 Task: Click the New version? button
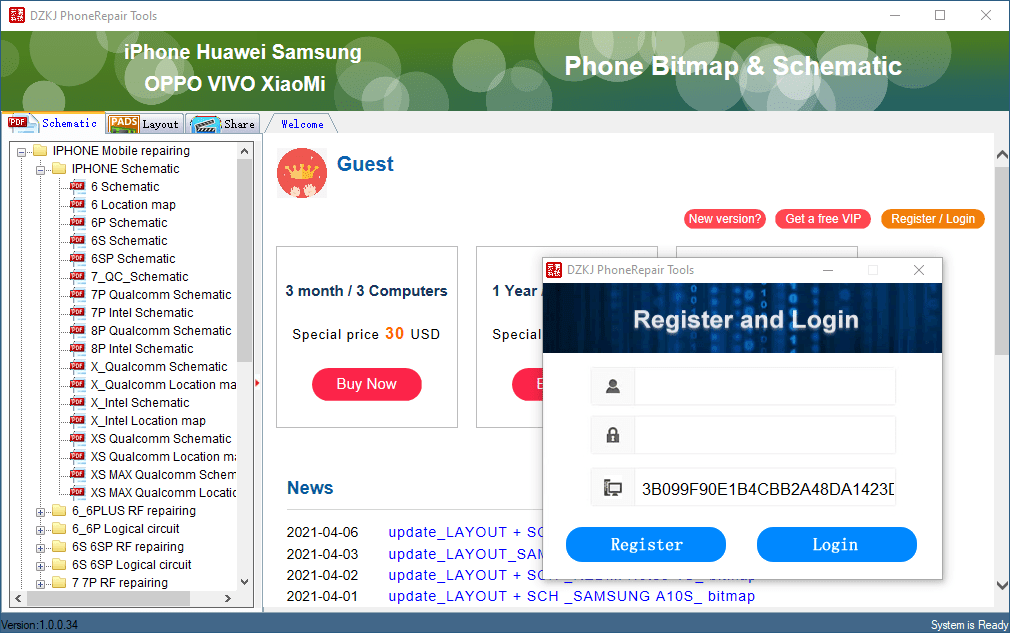725,219
